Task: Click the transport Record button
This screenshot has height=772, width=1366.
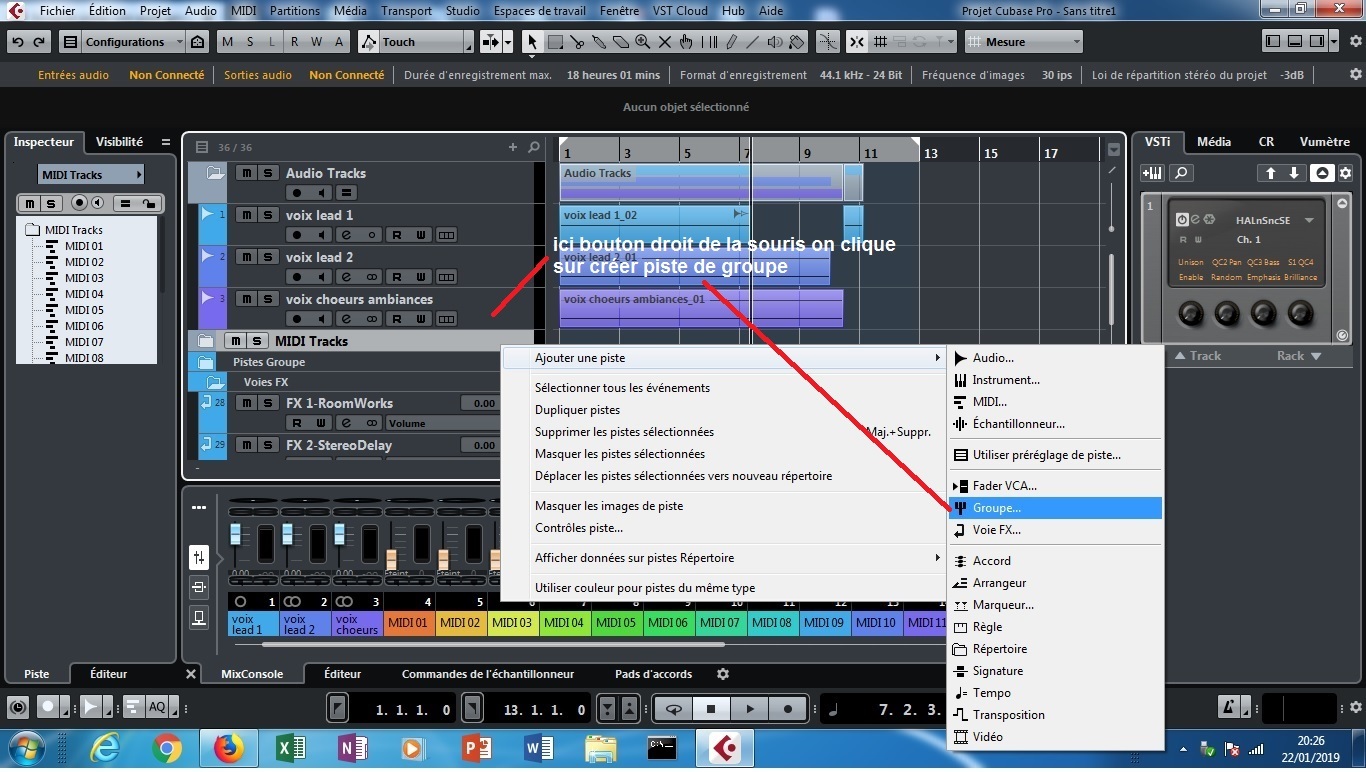Action: coord(787,709)
